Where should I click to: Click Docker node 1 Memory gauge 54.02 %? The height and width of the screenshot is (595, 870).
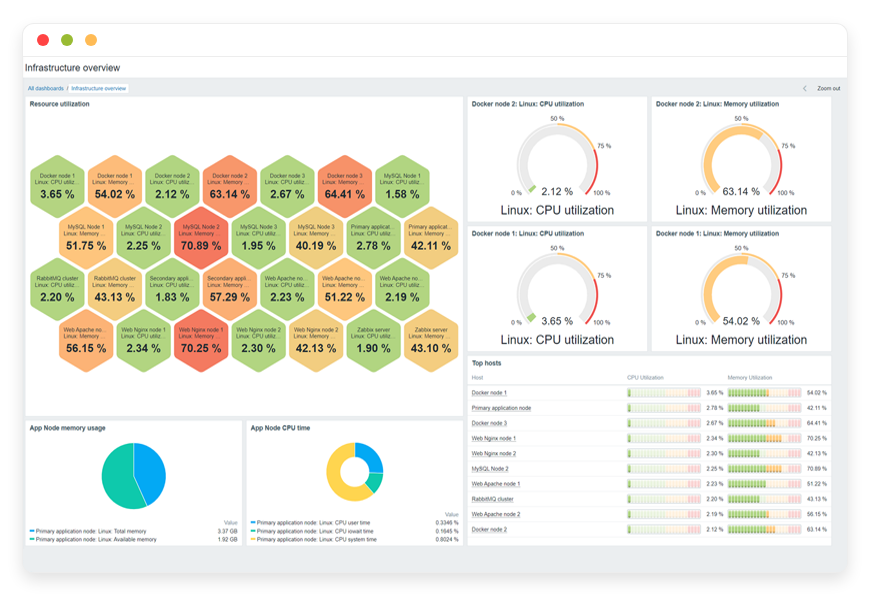741,290
